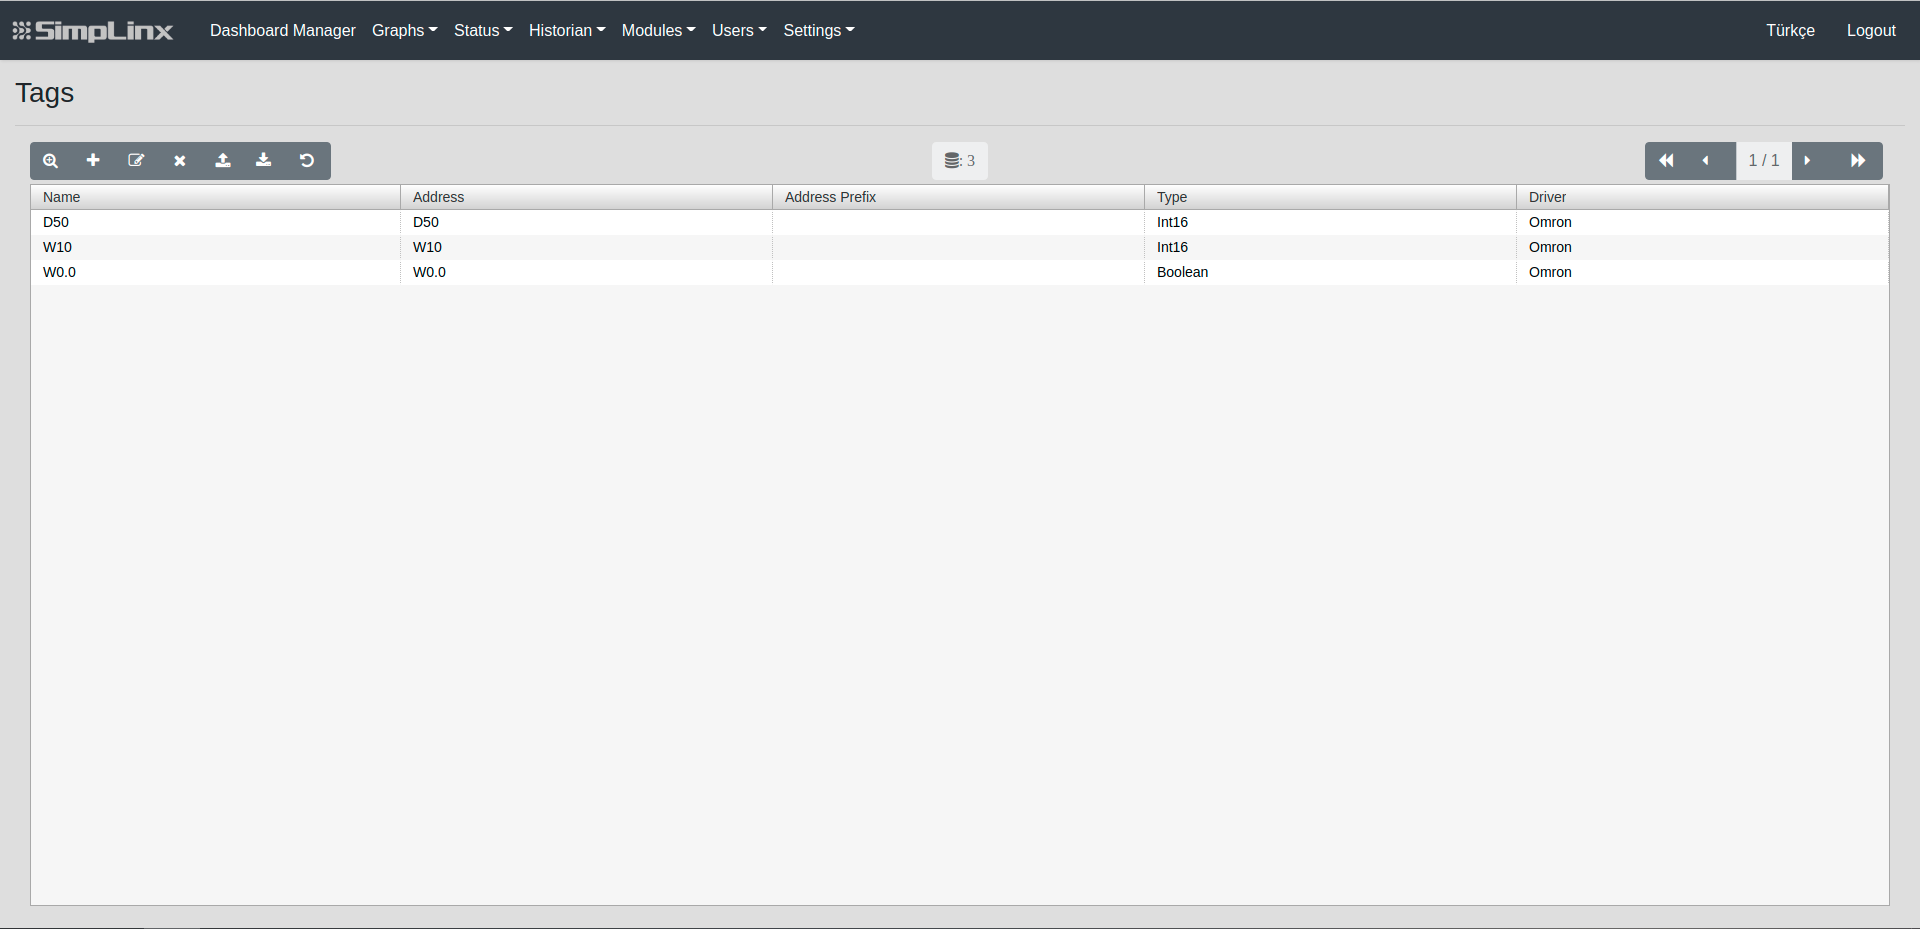Image resolution: width=1920 pixels, height=929 pixels.
Task: Click the download tags icon
Action: pyautogui.click(x=264, y=161)
